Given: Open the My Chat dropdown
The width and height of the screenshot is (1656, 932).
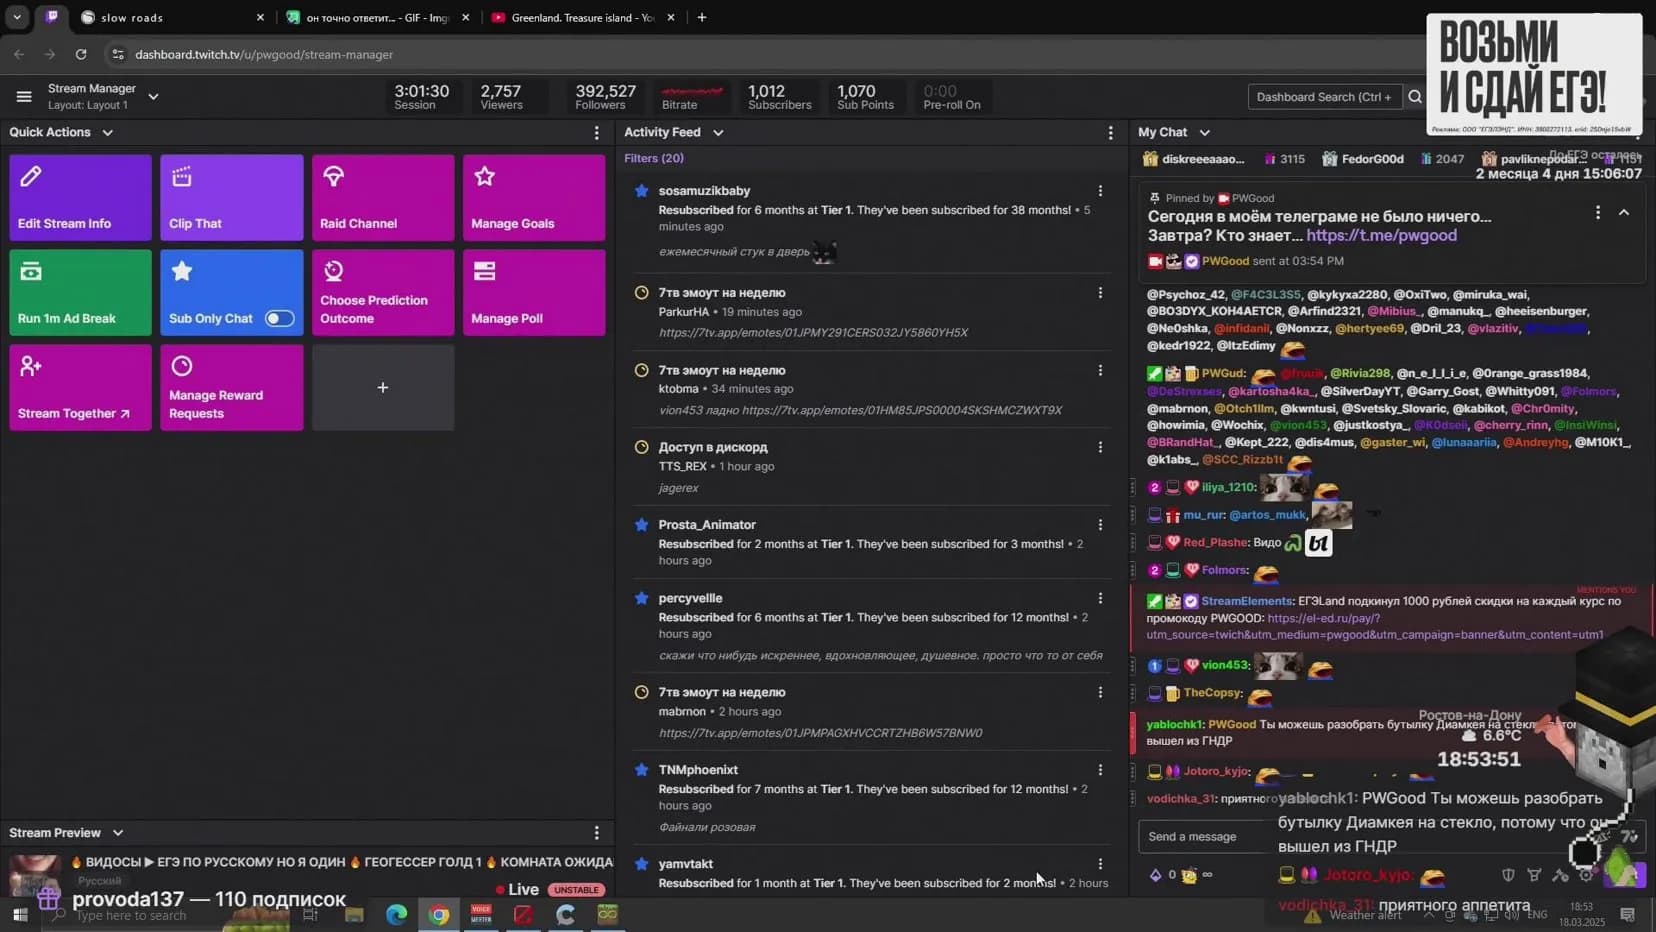Looking at the screenshot, I should (1204, 132).
